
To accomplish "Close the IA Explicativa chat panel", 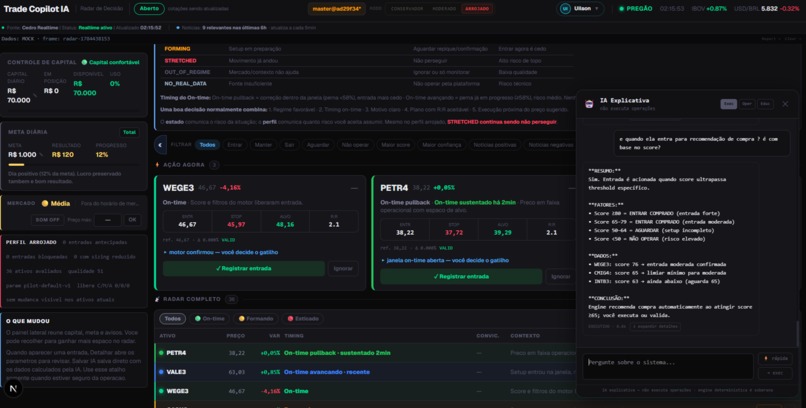I will [x=785, y=104].
